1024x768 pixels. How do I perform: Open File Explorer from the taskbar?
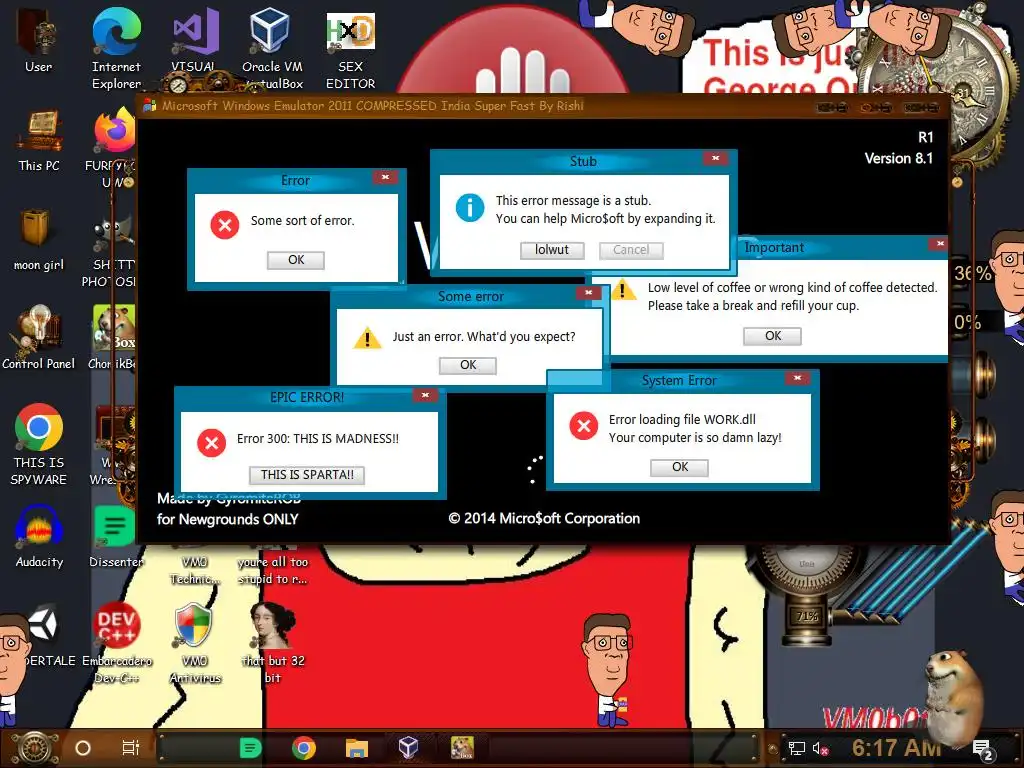click(x=357, y=748)
